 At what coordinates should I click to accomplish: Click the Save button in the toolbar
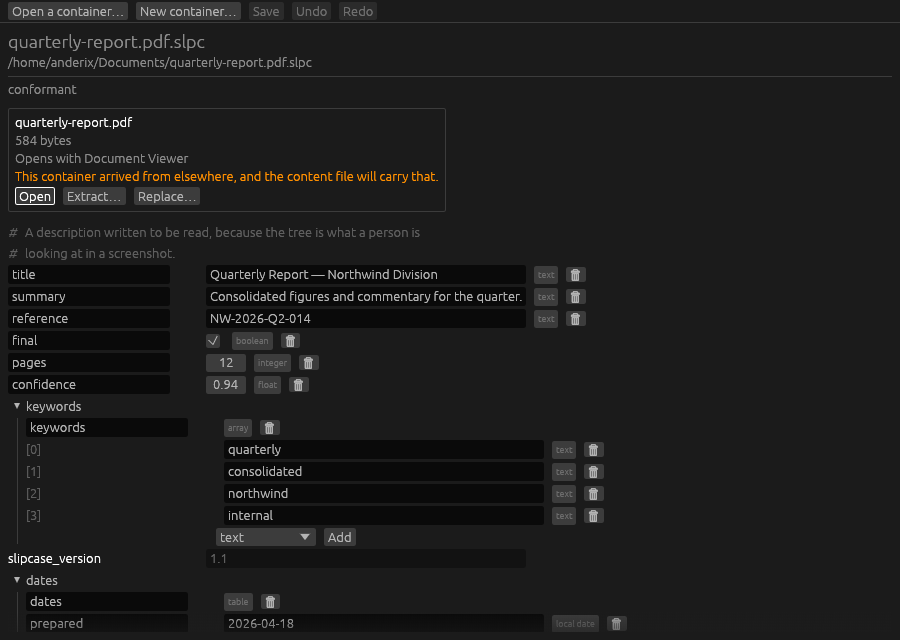tap(266, 11)
